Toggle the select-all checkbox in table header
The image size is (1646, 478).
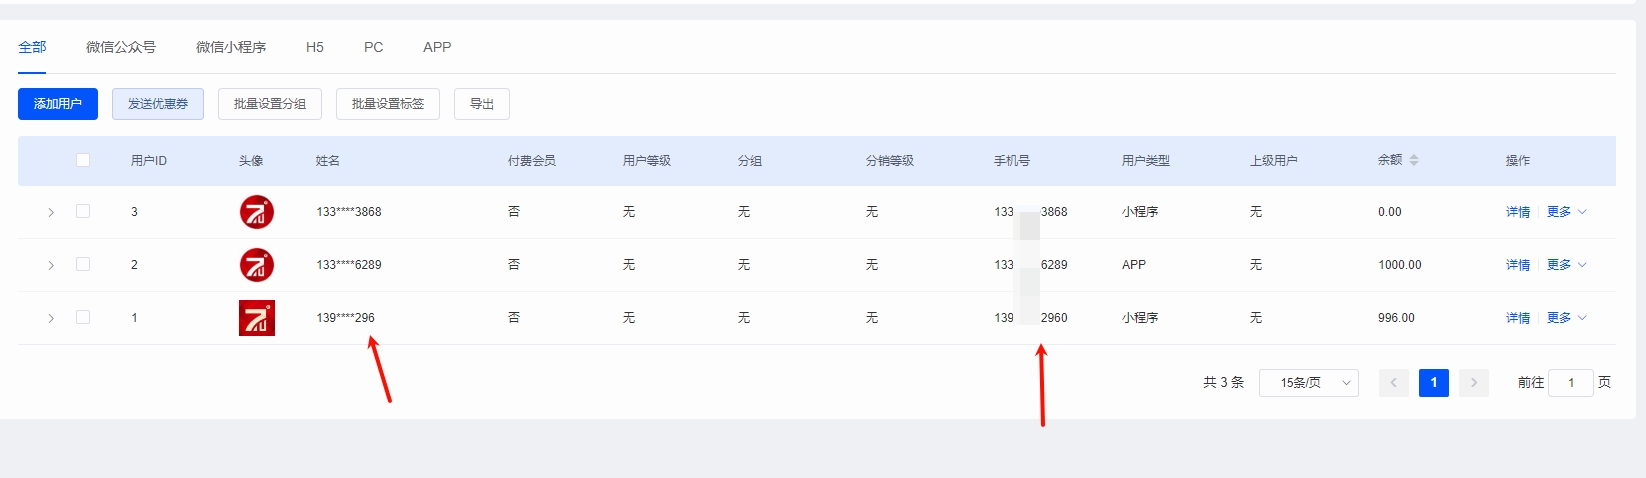[x=83, y=160]
